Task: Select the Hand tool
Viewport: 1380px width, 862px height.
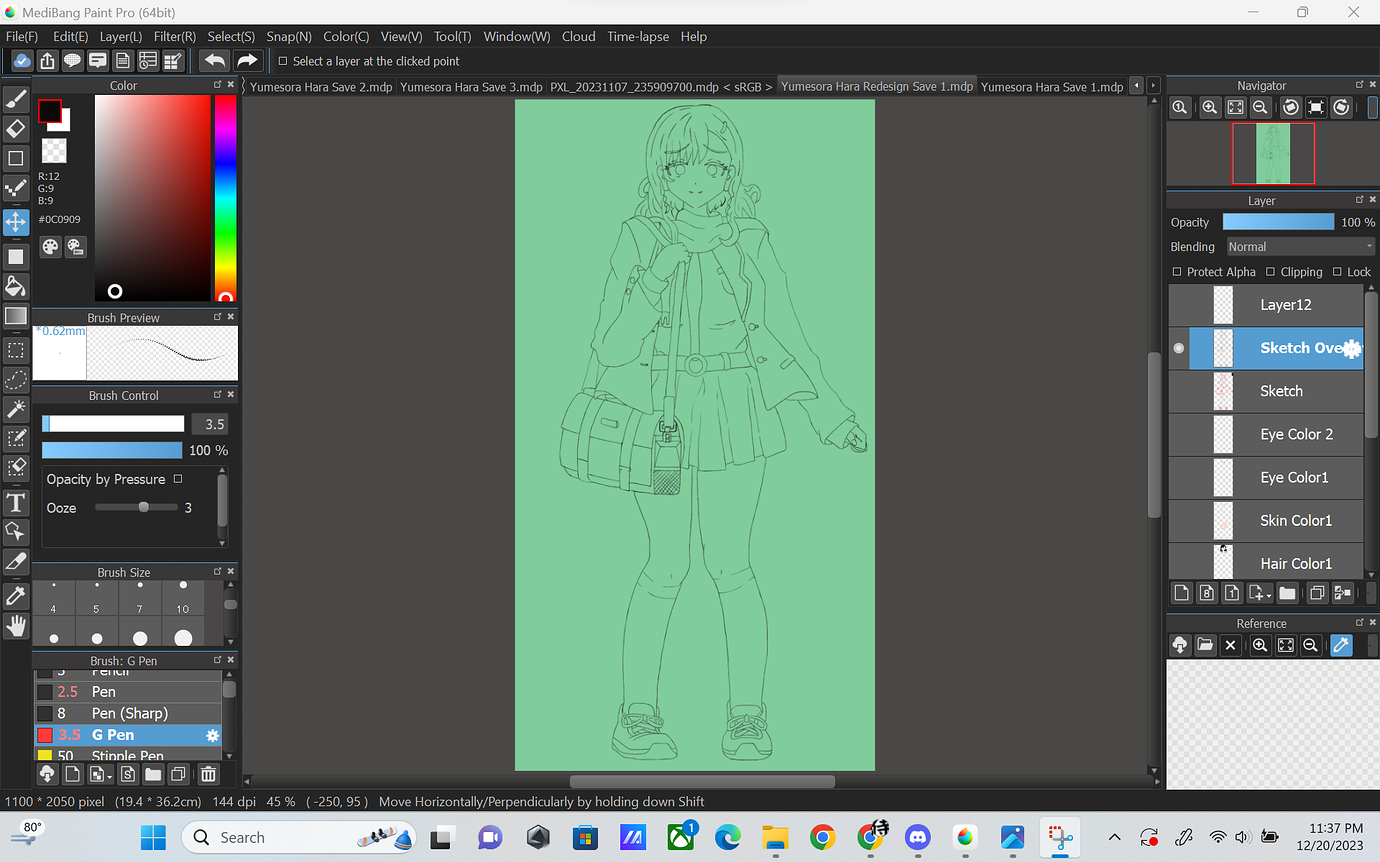Action: click(x=16, y=625)
